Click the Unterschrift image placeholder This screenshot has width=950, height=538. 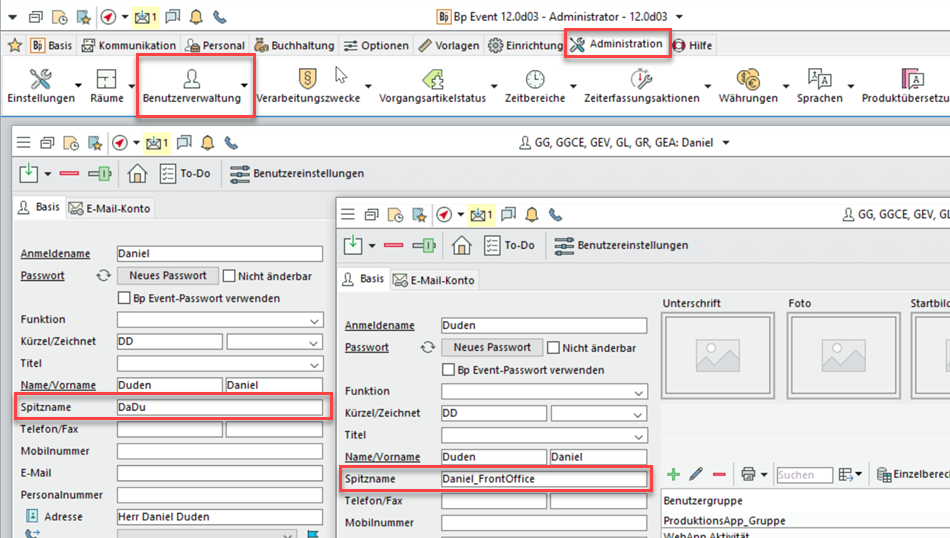[x=717, y=355]
